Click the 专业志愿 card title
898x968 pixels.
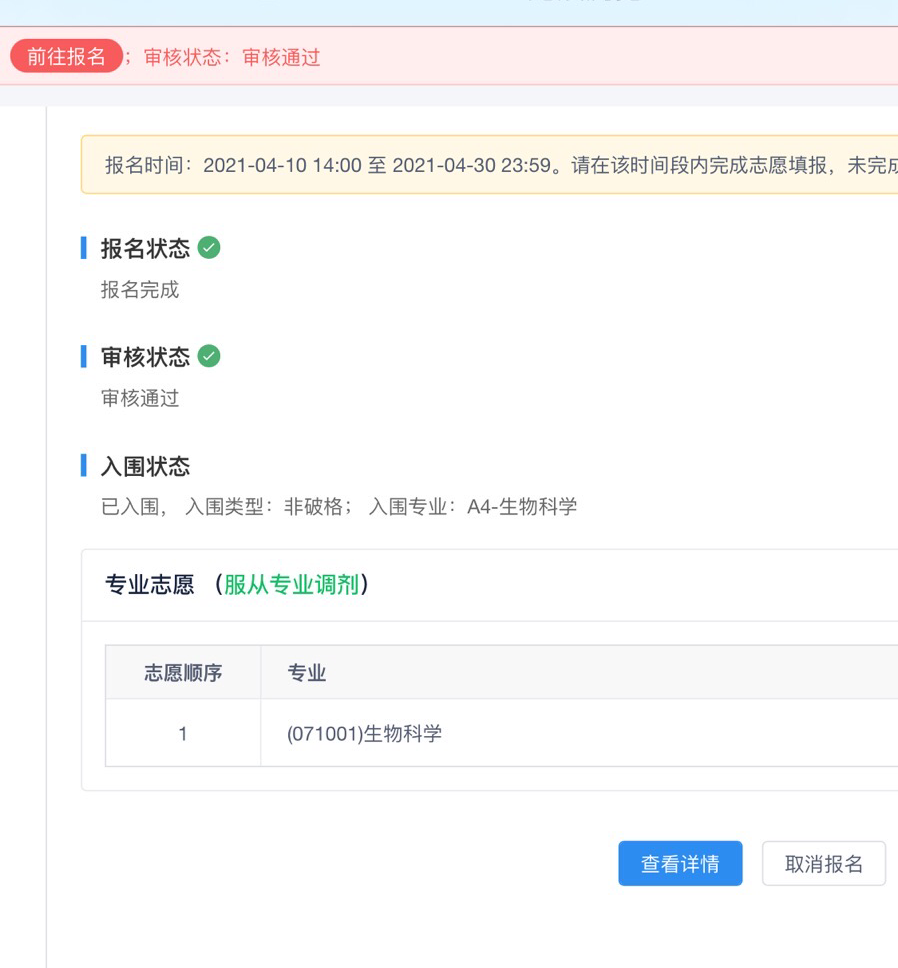149,585
